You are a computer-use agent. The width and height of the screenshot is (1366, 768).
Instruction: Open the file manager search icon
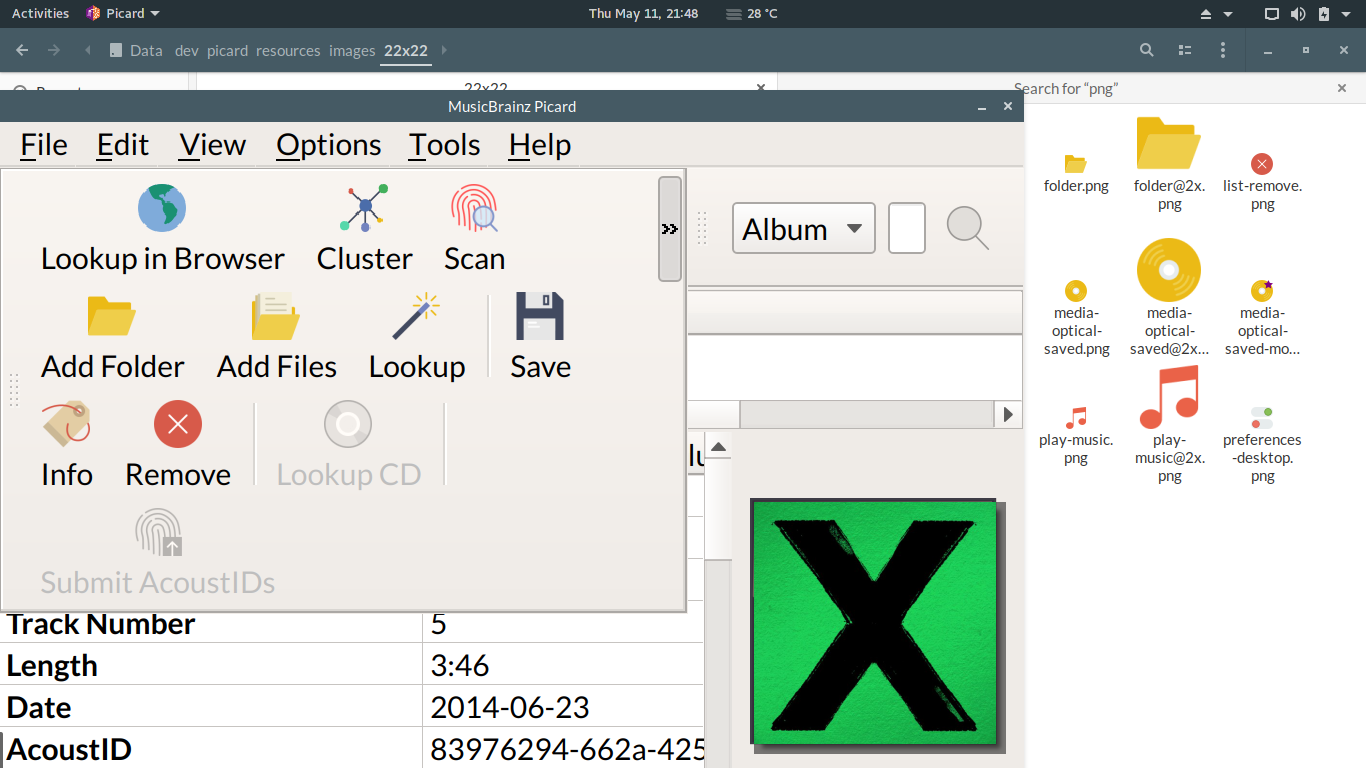click(1147, 50)
